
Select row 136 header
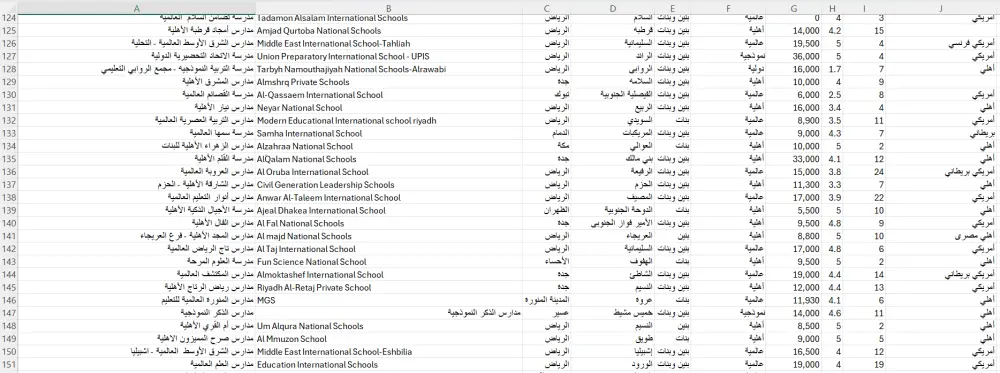point(9,172)
